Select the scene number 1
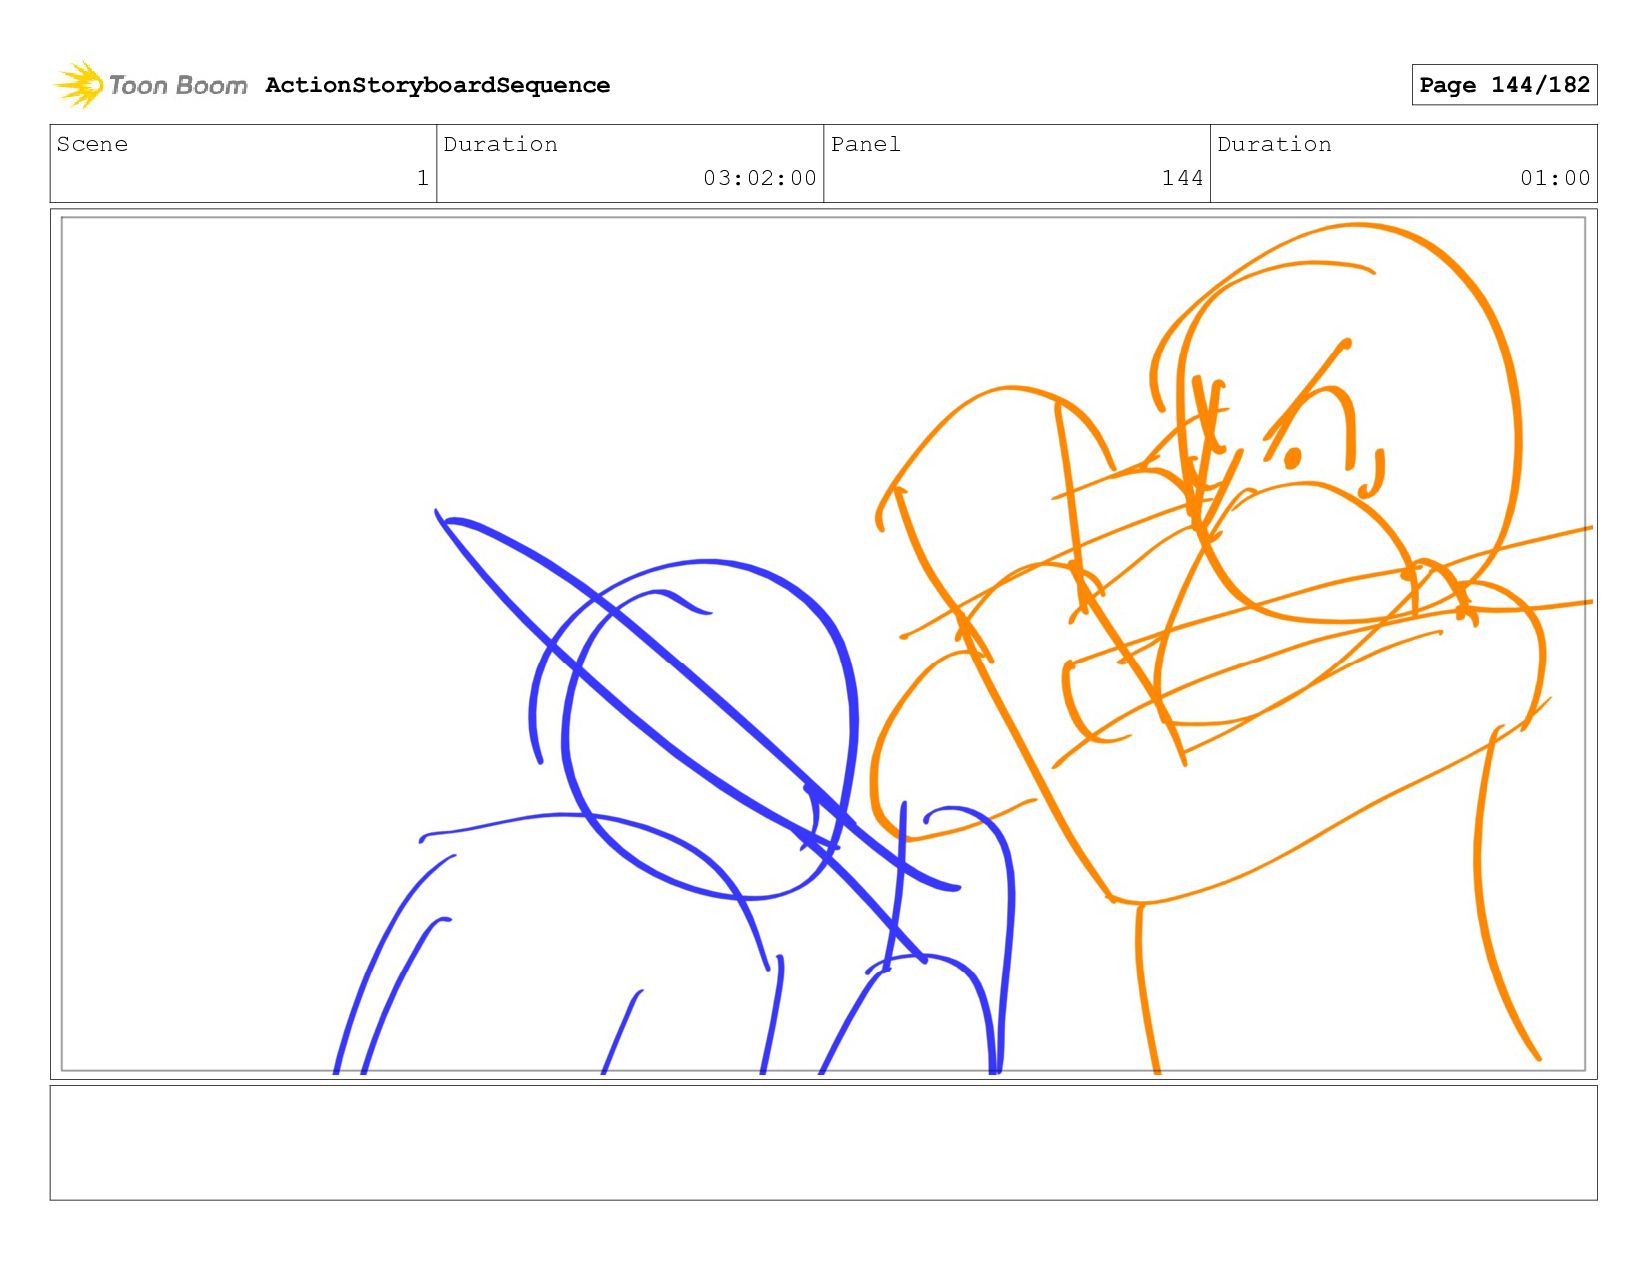Viewport: 1650px width, 1275px height. click(x=423, y=178)
